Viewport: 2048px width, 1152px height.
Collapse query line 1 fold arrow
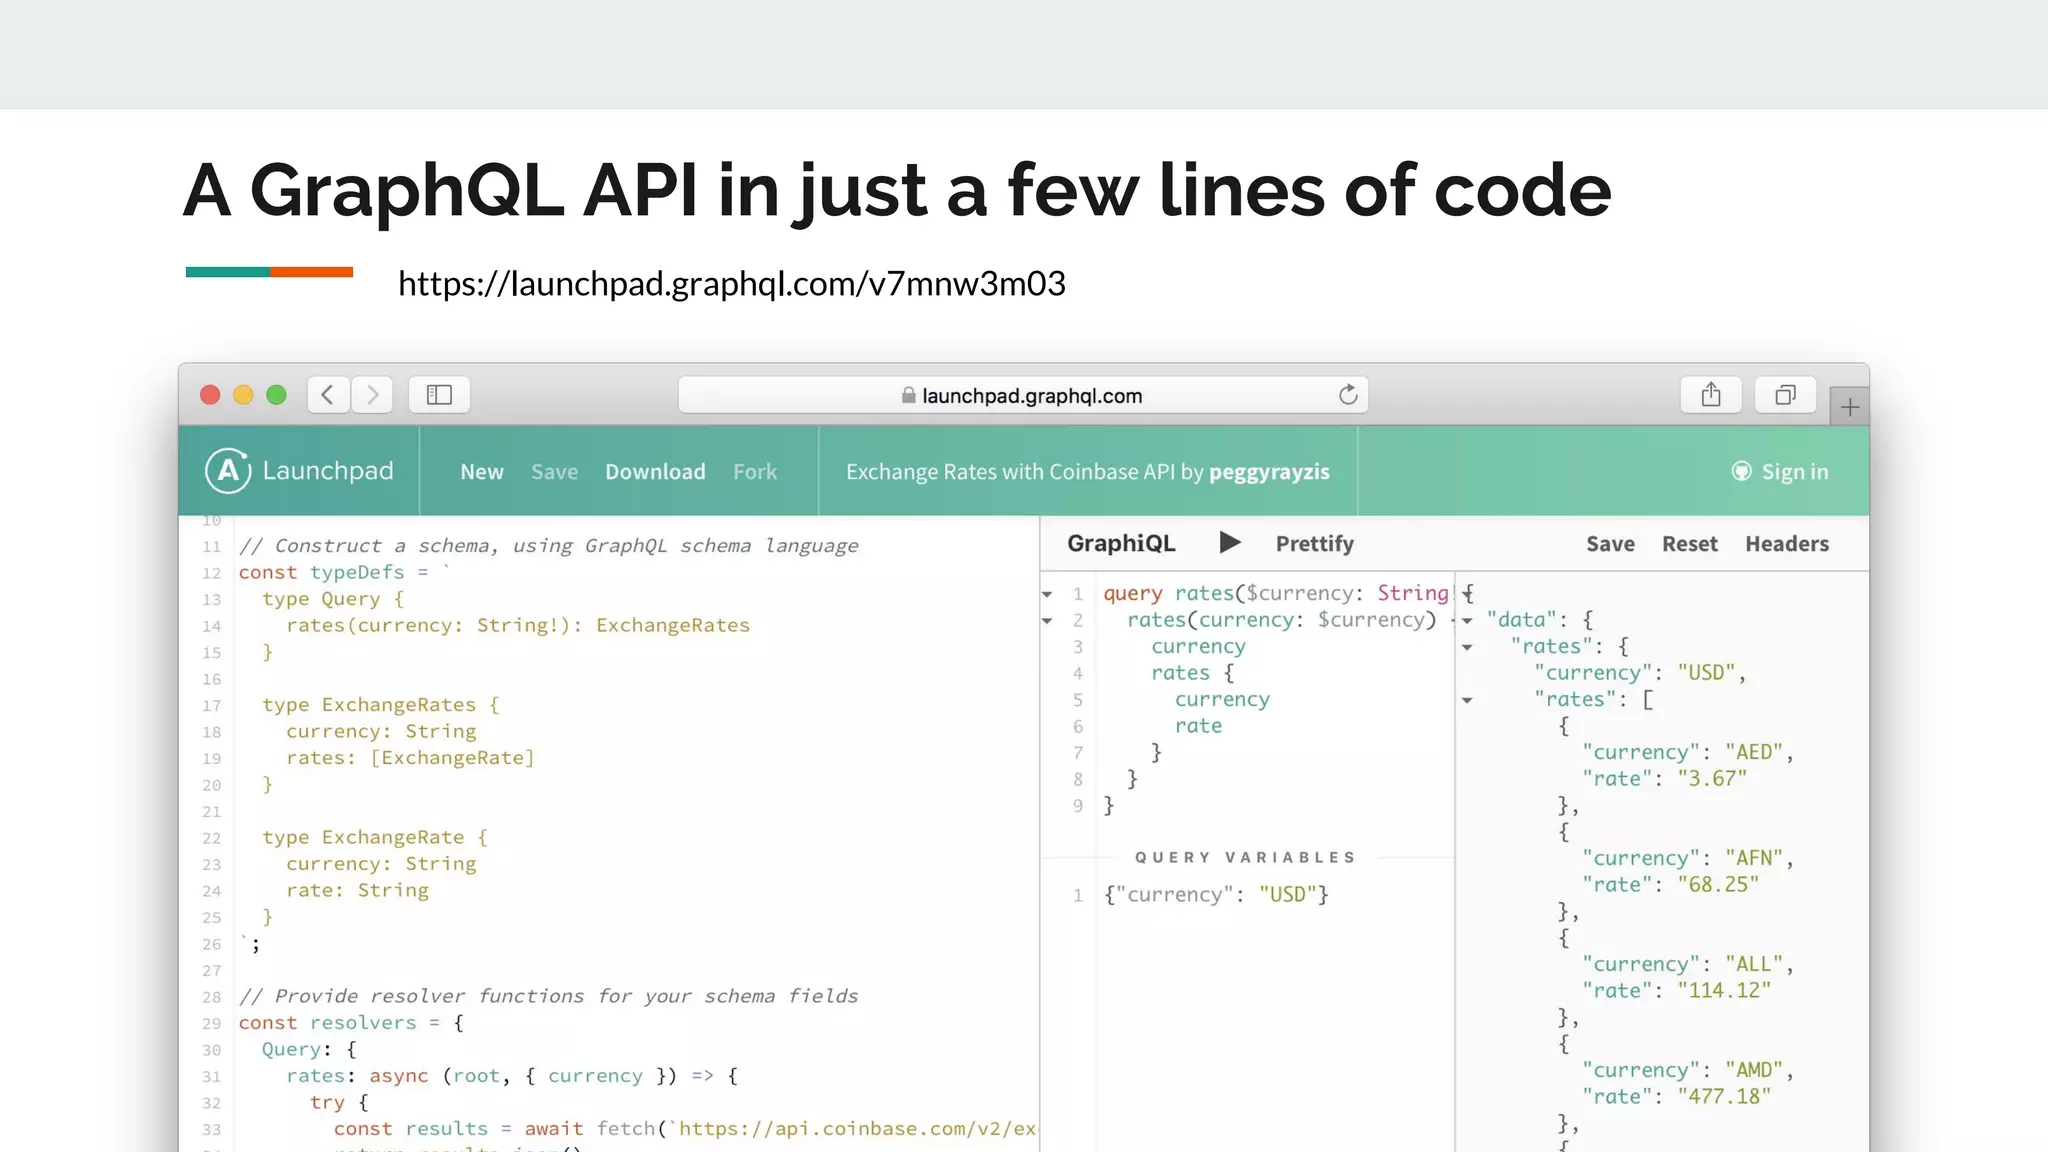tap(1047, 594)
